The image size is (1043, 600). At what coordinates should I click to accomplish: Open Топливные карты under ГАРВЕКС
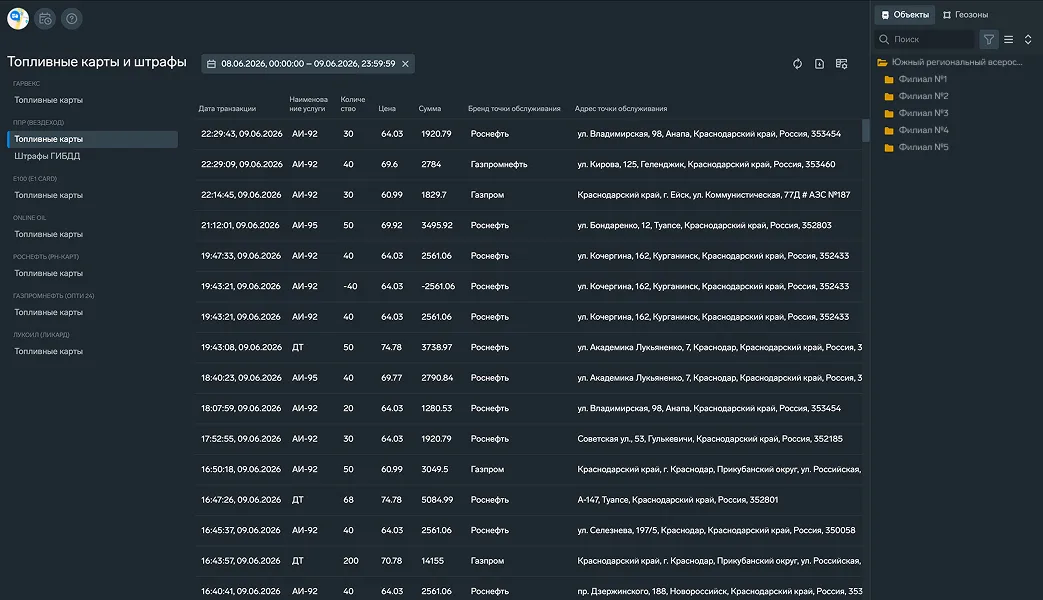49,100
